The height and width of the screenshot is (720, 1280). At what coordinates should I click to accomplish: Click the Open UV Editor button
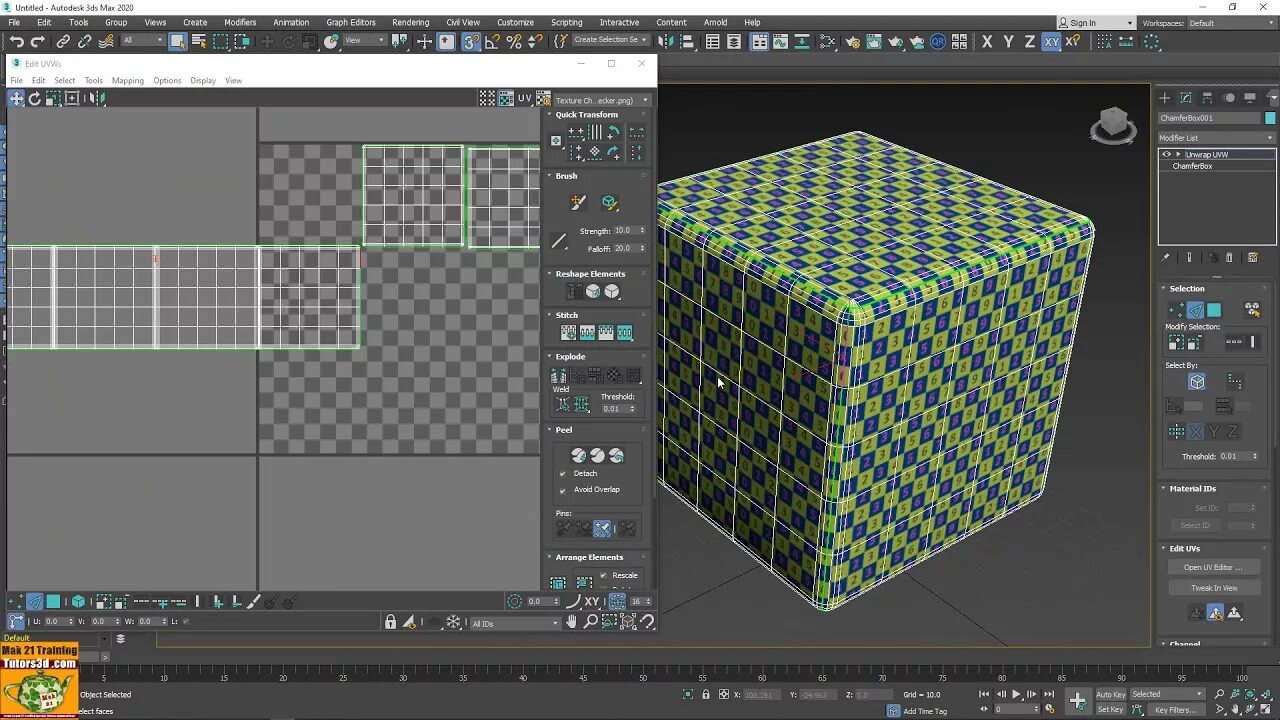click(x=1214, y=567)
